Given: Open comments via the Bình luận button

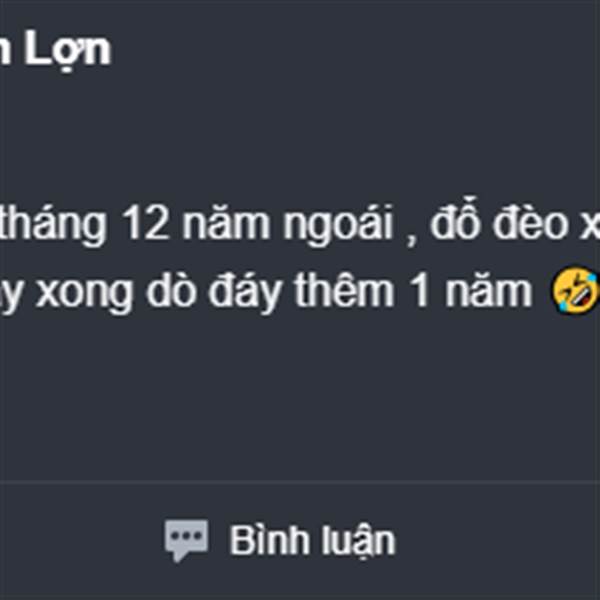Looking at the screenshot, I should coord(280,540).
